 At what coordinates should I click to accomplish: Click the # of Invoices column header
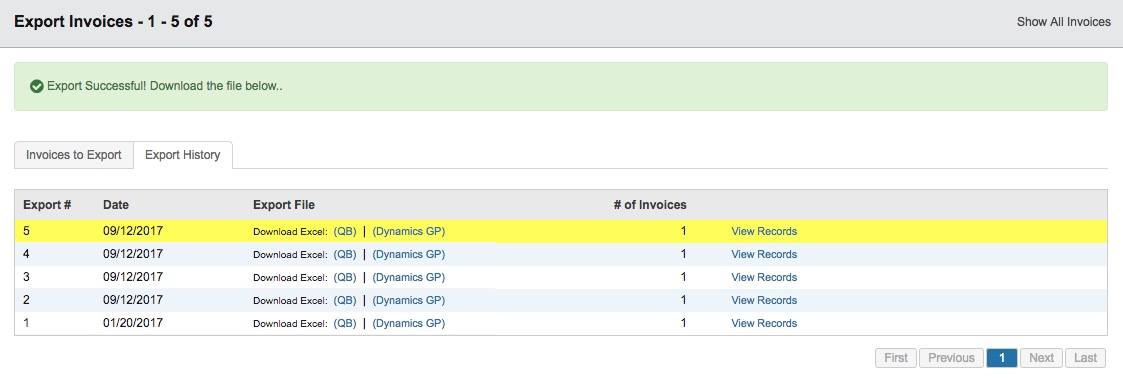click(650, 205)
